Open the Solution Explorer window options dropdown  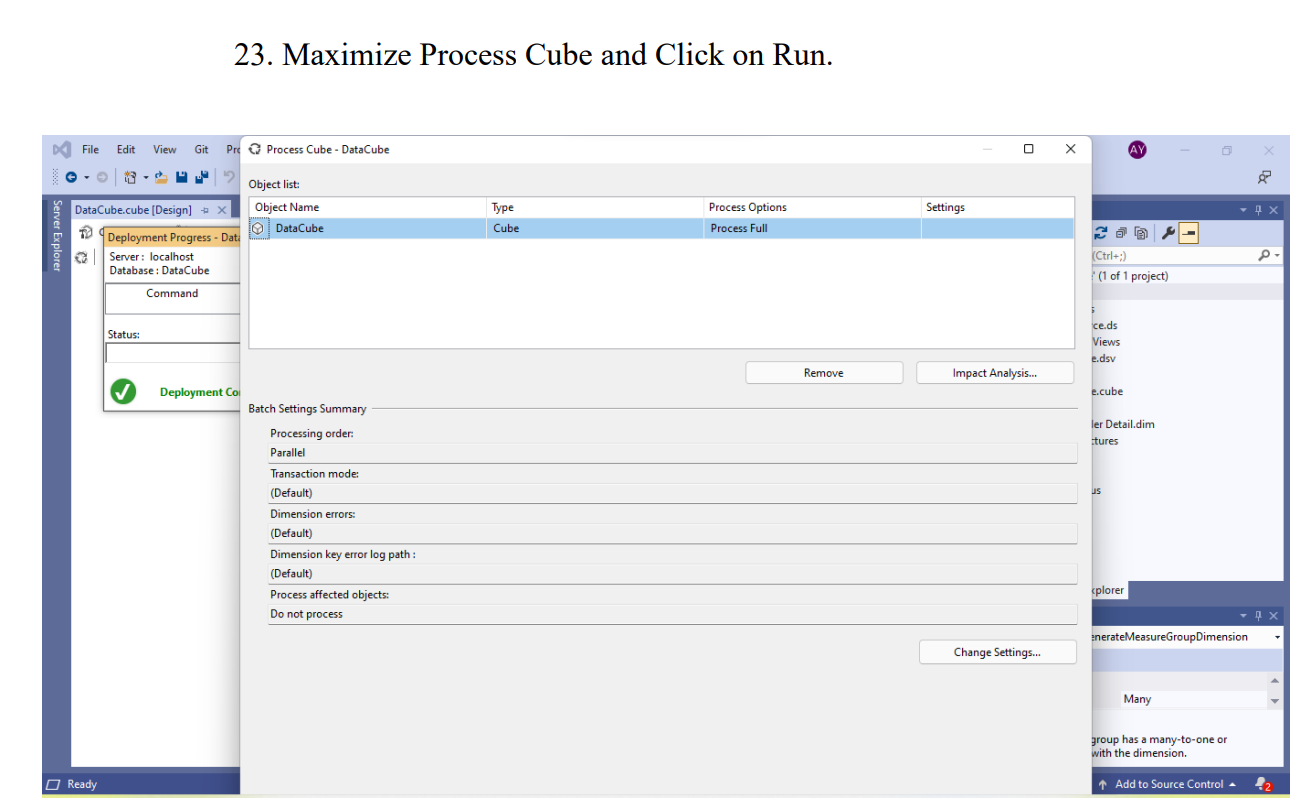(1244, 210)
